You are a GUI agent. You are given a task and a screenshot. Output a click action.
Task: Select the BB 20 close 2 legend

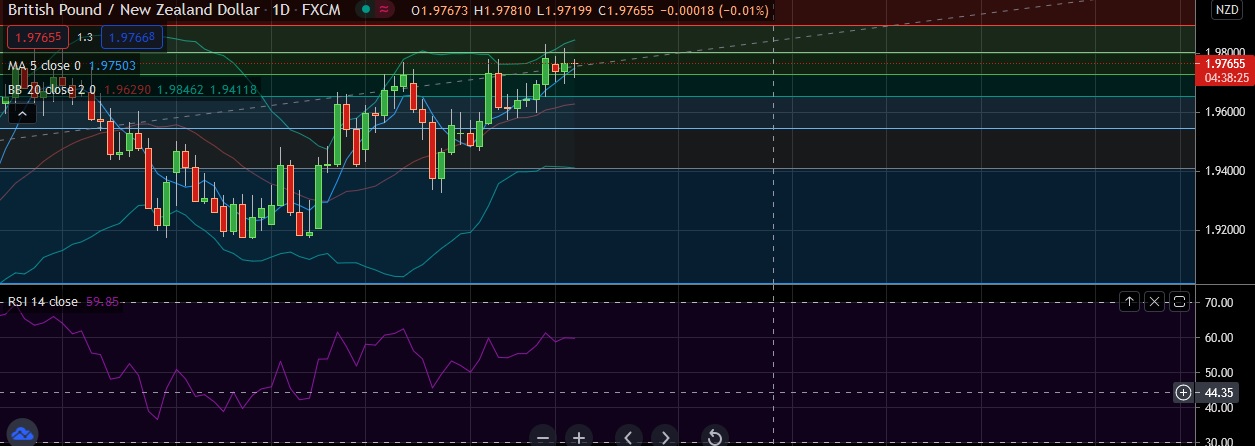(51, 90)
